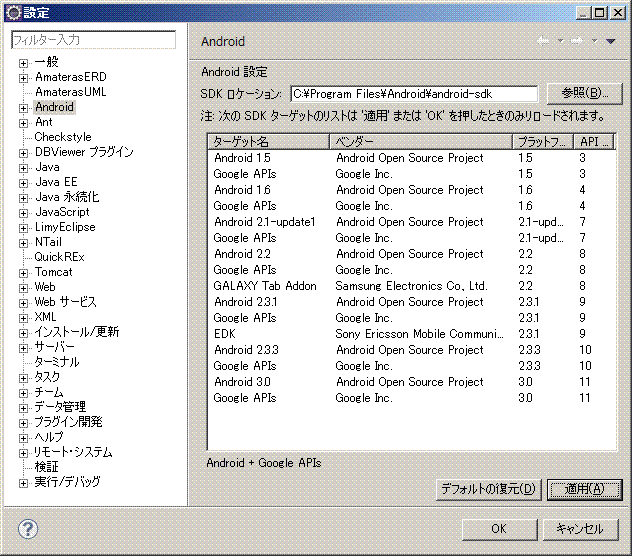Image resolution: width=632 pixels, height=556 pixels.
Task: Click the 適用(A) apply button
Action: click(x=584, y=489)
